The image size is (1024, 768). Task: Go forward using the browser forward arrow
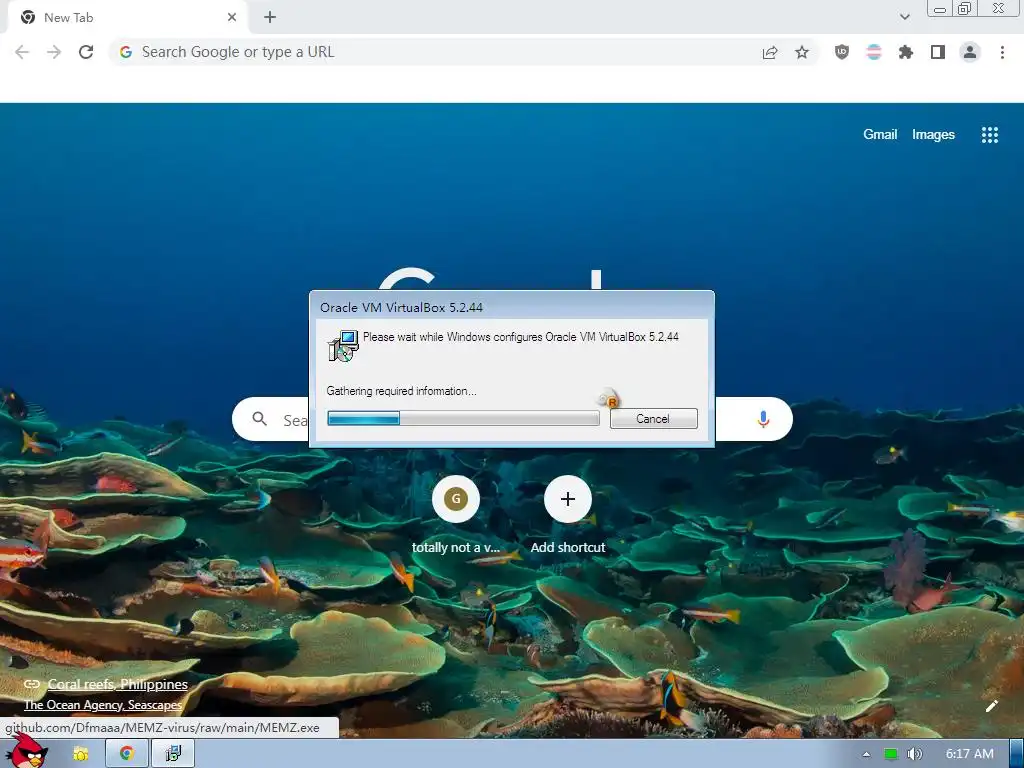click(54, 52)
